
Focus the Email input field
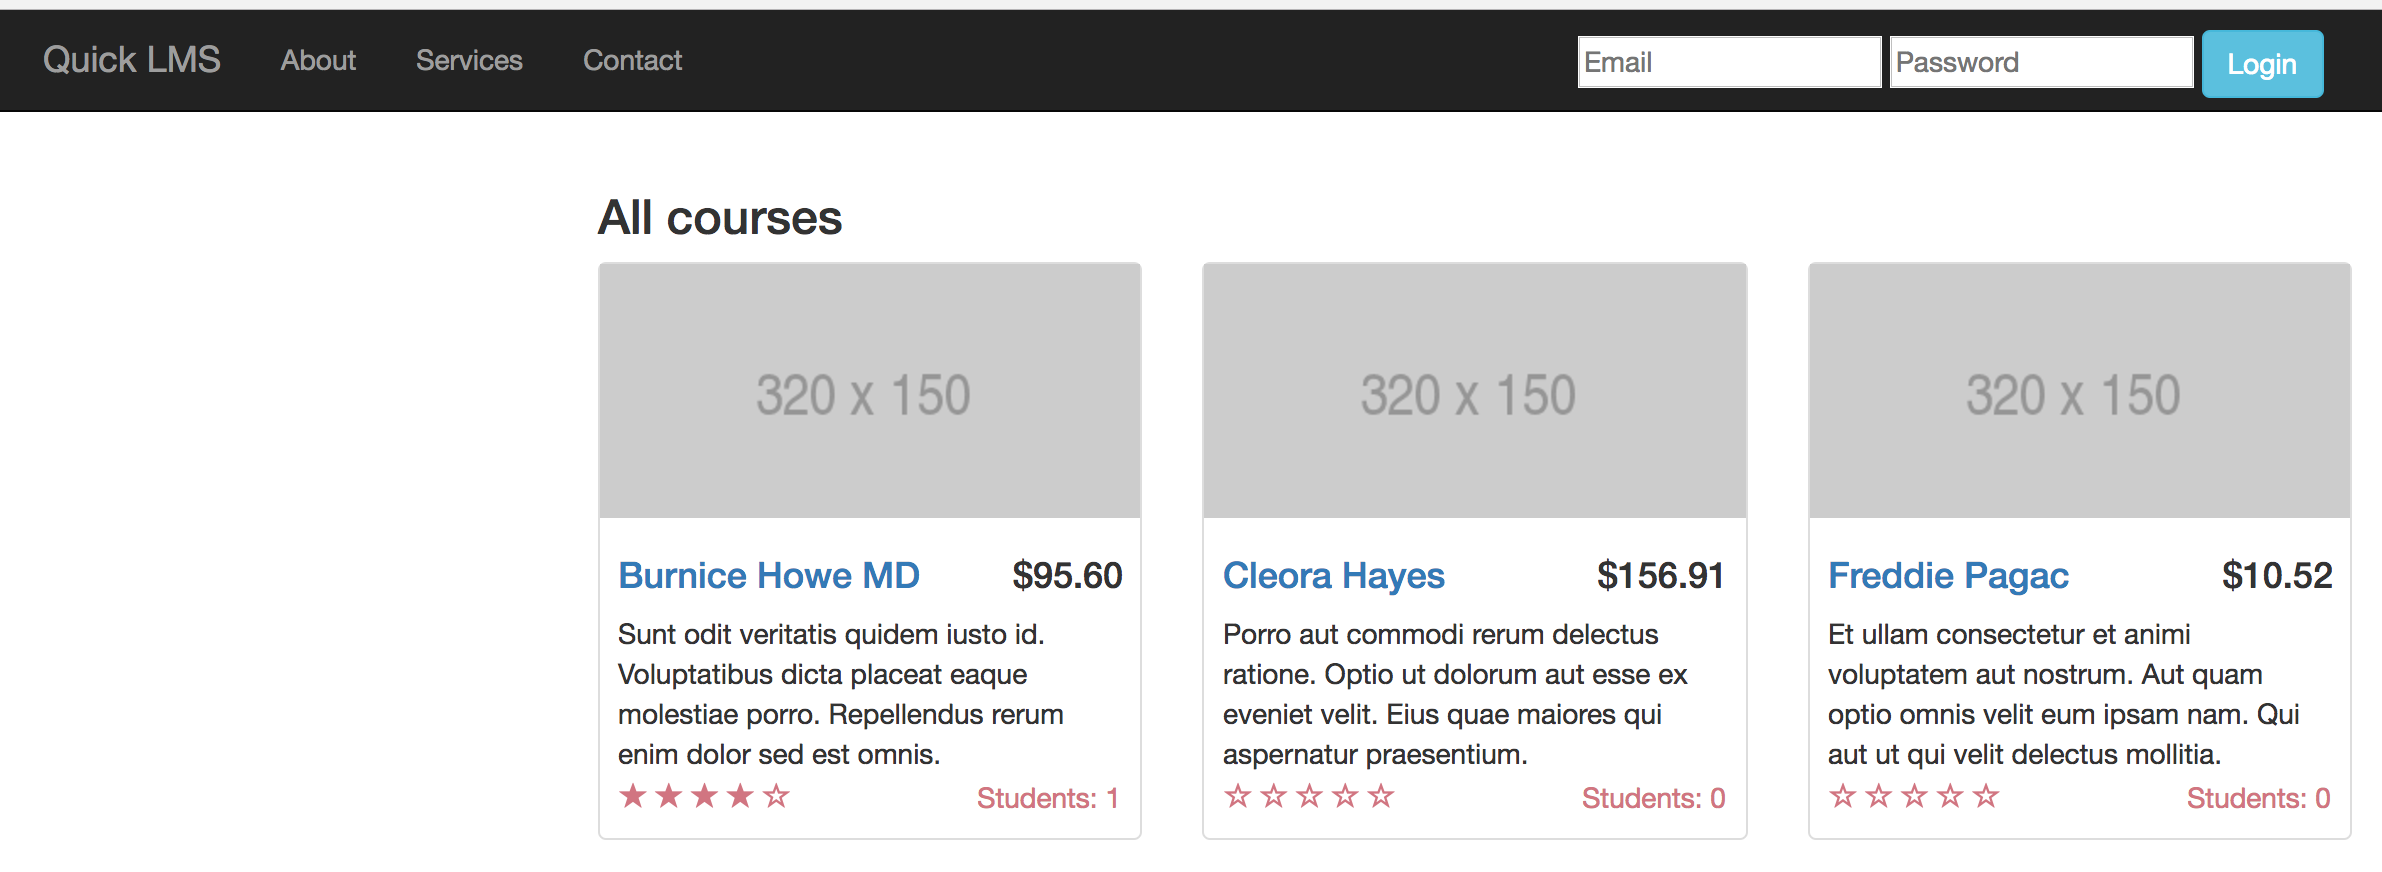pos(1729,62)
